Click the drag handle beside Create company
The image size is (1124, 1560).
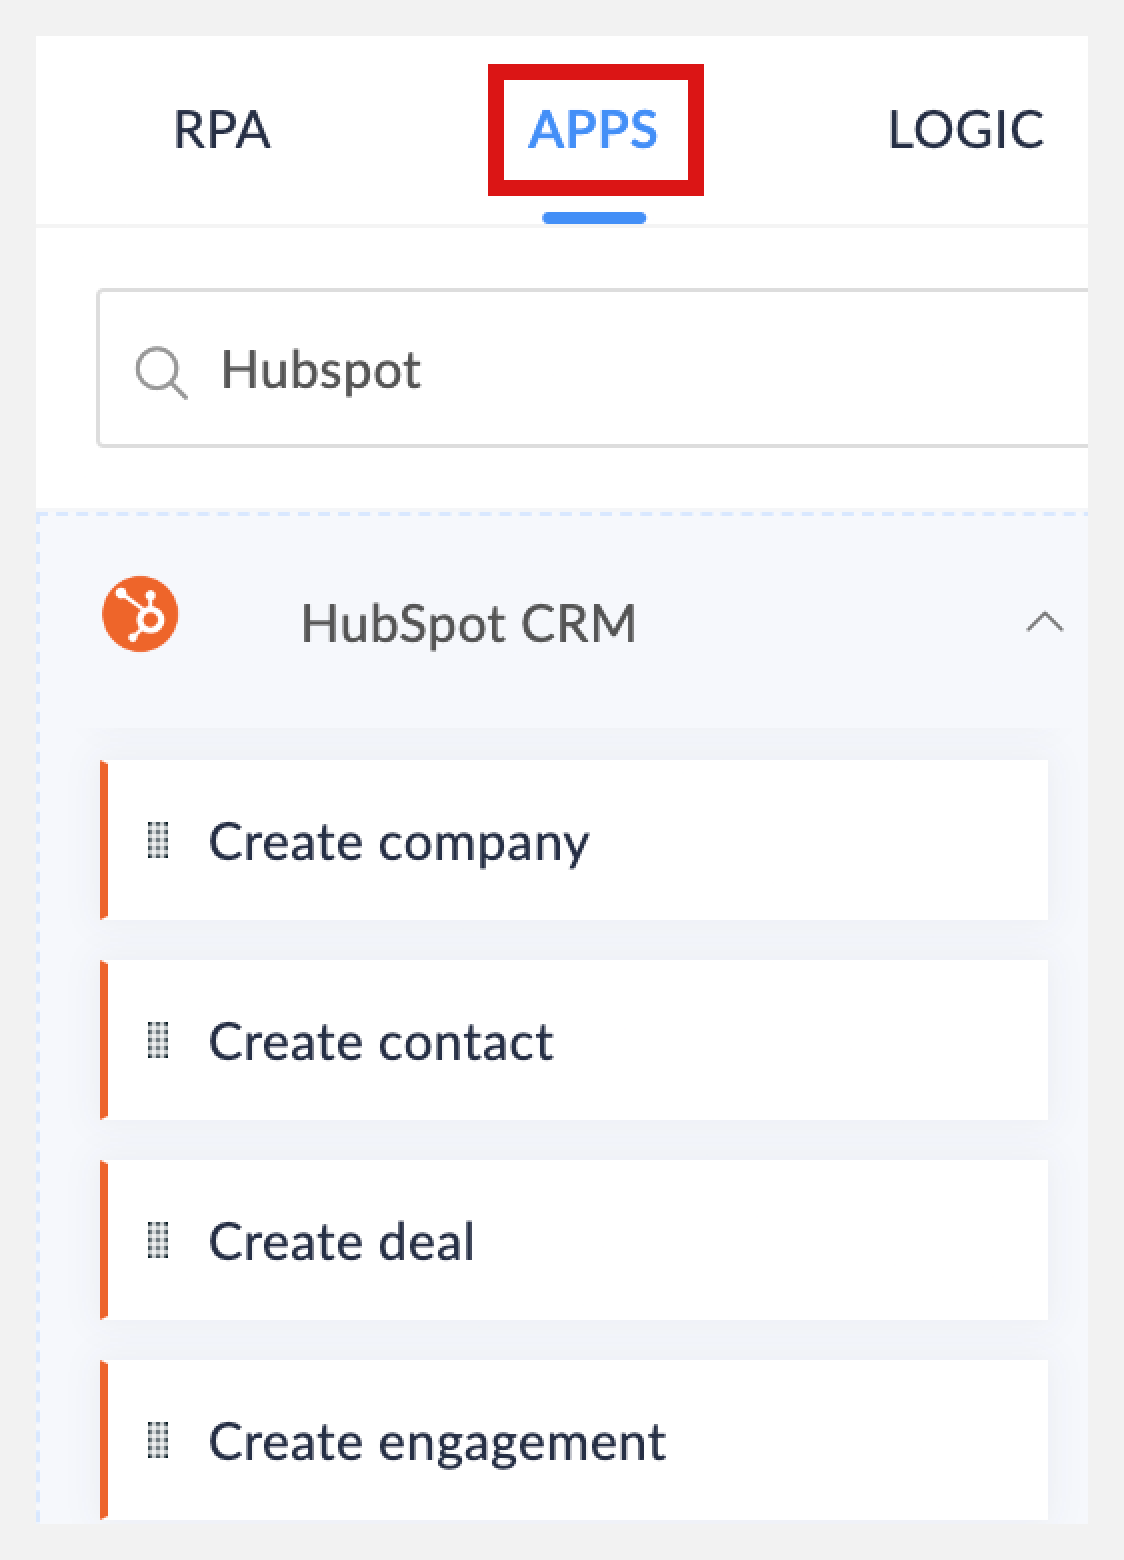tap(160, 841)
